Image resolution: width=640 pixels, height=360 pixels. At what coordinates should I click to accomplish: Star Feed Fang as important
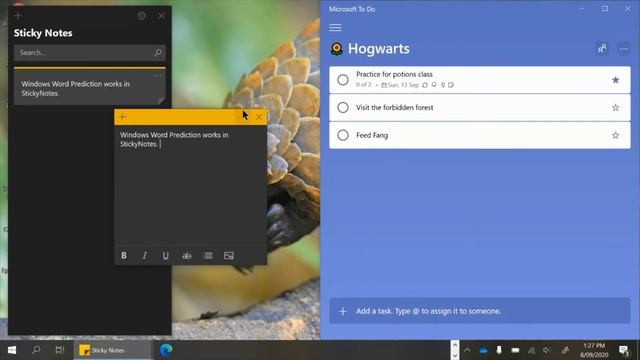click(616, 135)
